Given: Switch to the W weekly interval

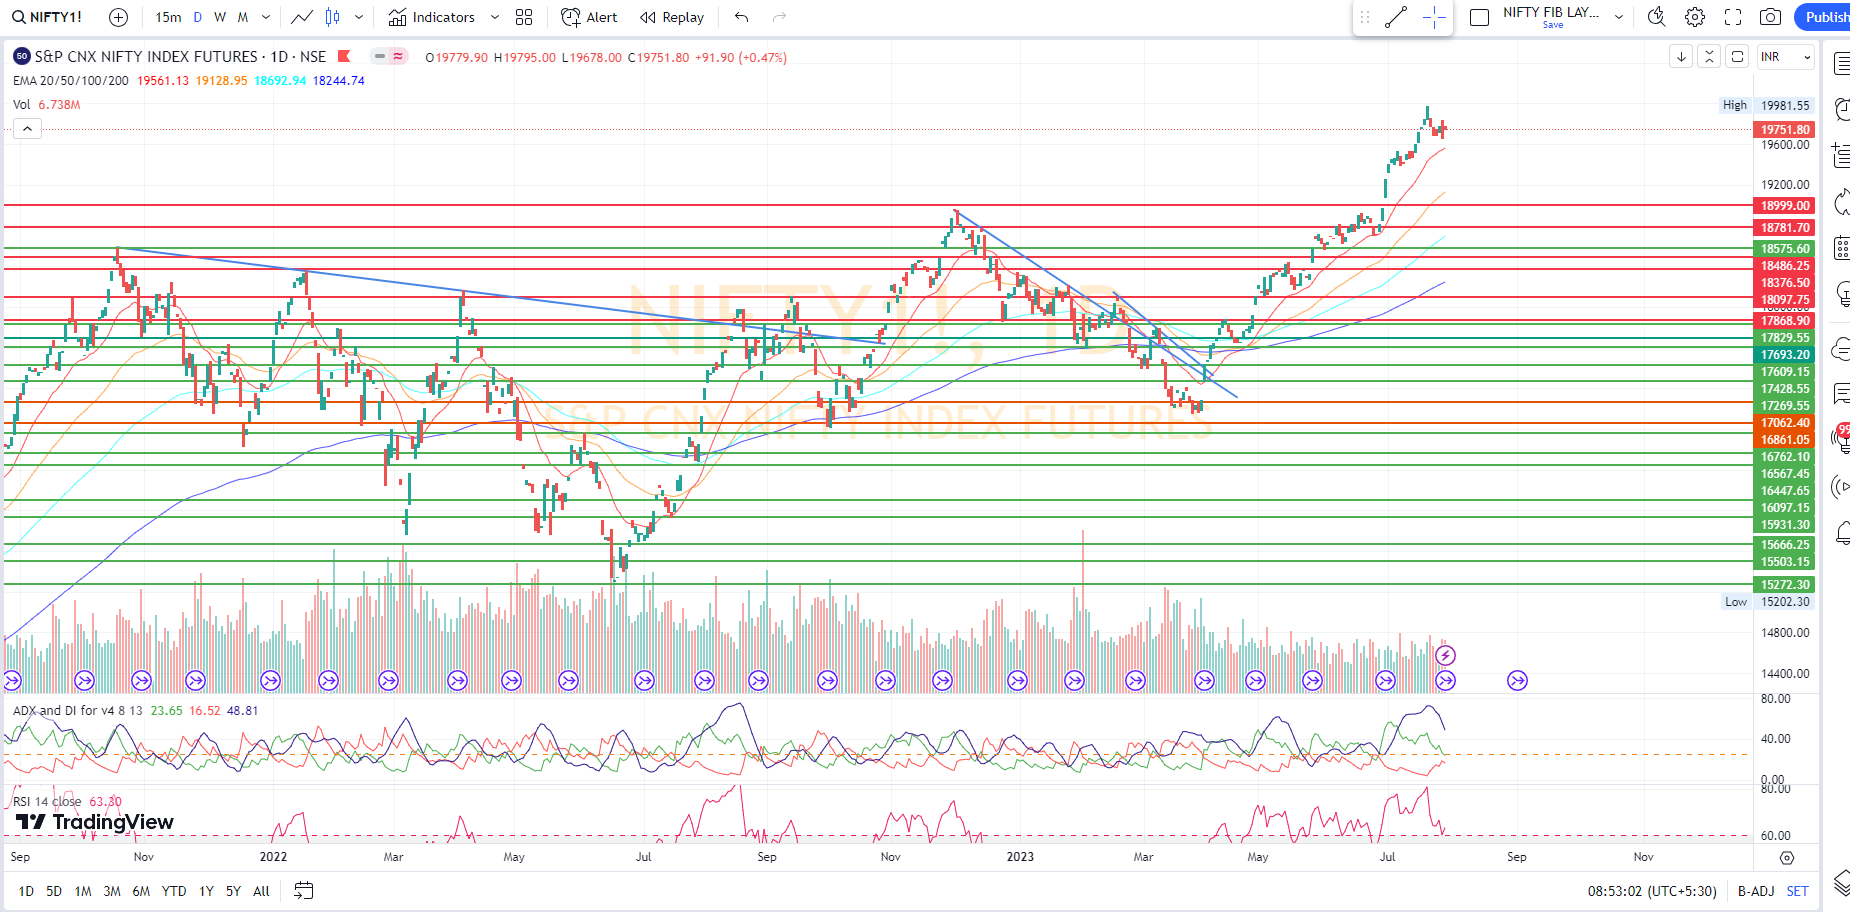Looking at the screenshot, I should pos(220,17).
